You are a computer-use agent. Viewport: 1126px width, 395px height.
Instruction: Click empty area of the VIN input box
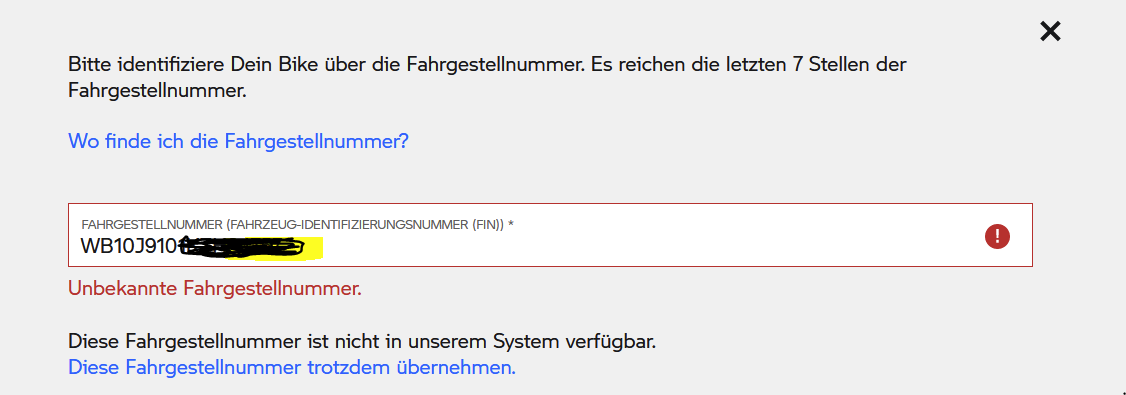coord(646,244)
